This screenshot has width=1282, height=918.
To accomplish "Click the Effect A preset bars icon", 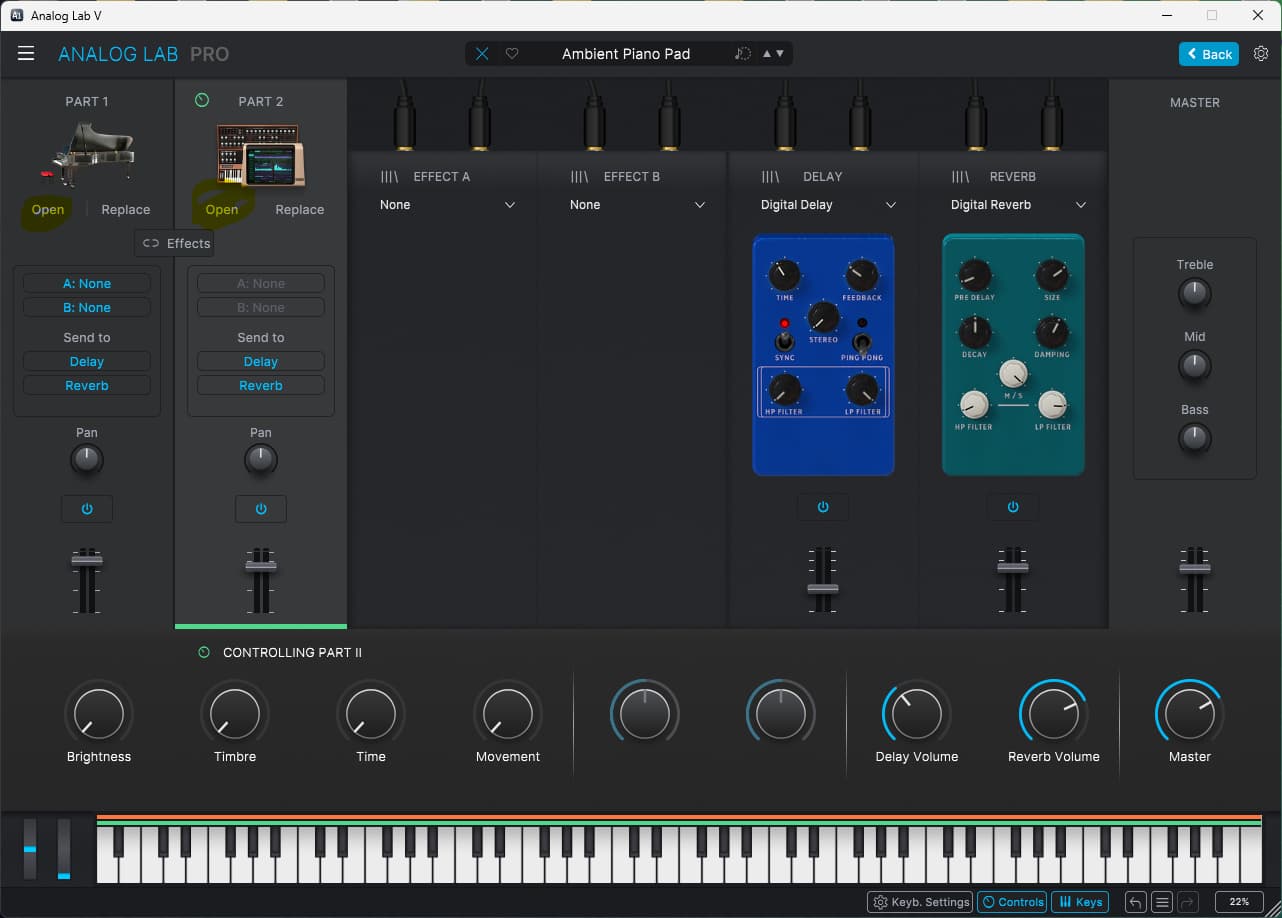I will coord(389,177).
